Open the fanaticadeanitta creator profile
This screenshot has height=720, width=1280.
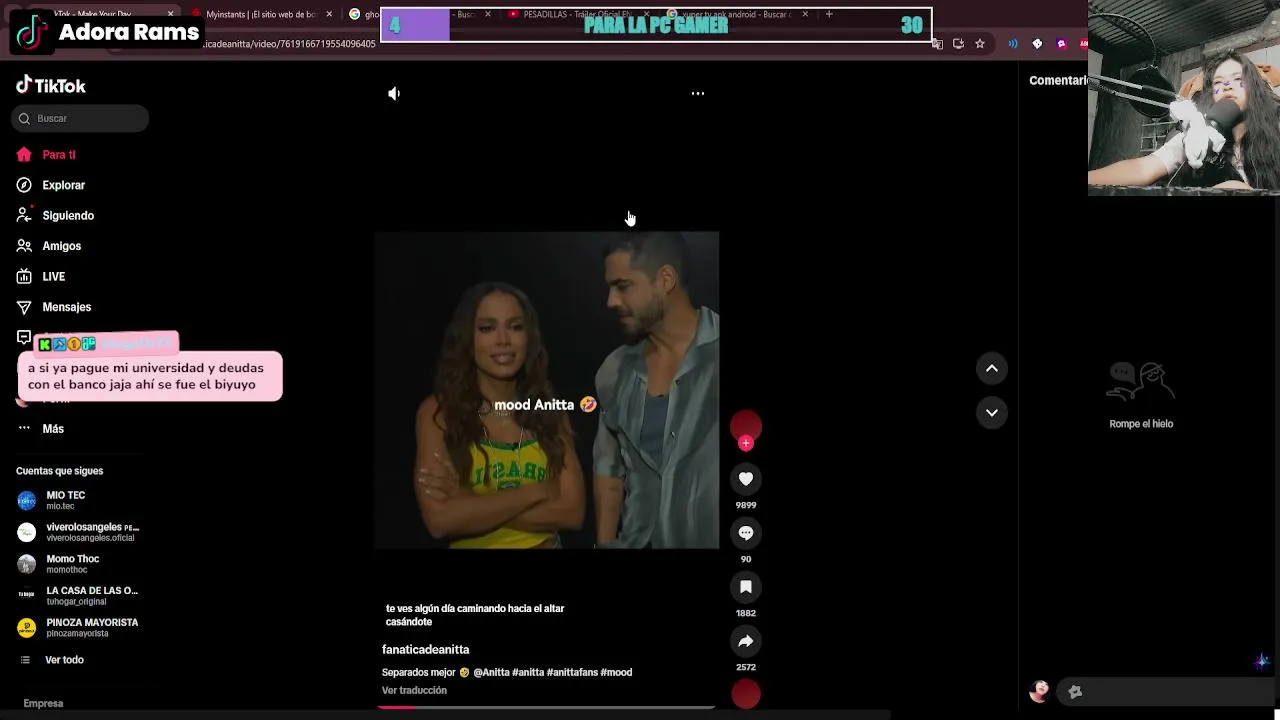(x=425, y=650)
